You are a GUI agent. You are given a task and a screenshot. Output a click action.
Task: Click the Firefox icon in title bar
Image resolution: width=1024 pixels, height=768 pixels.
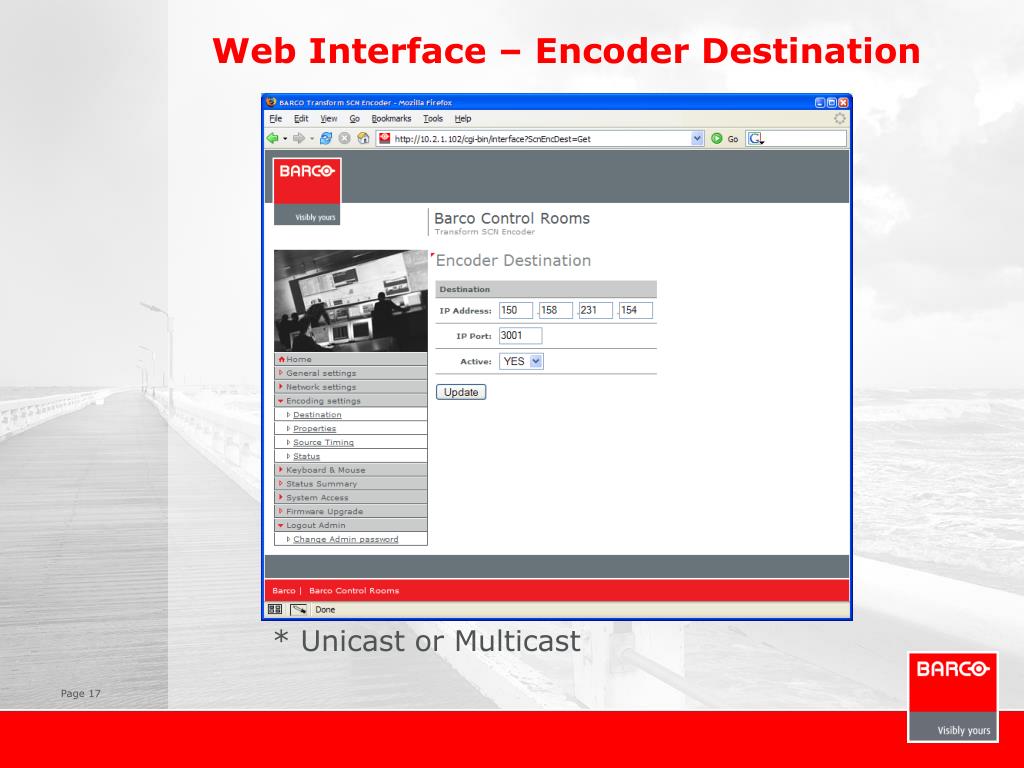coord(271,102)
